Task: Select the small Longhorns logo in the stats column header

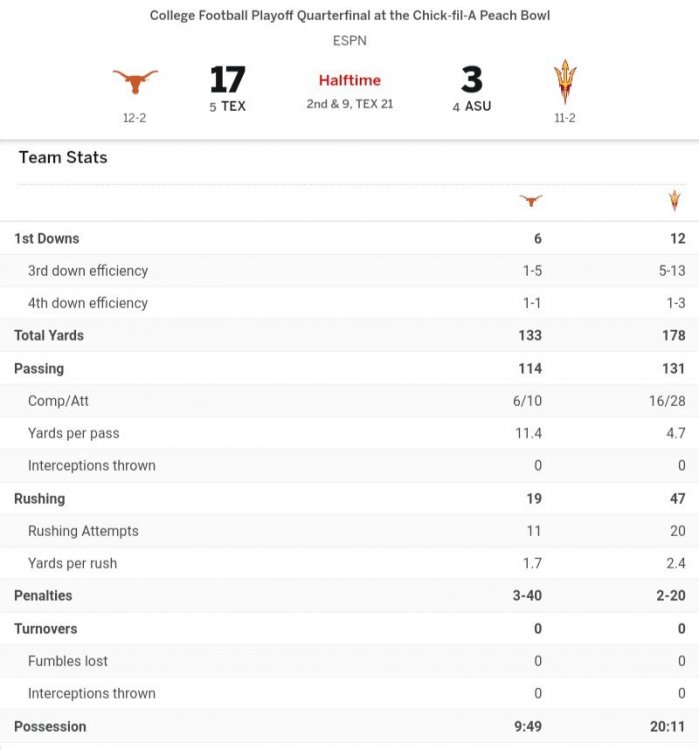Action: click(531, 201)
